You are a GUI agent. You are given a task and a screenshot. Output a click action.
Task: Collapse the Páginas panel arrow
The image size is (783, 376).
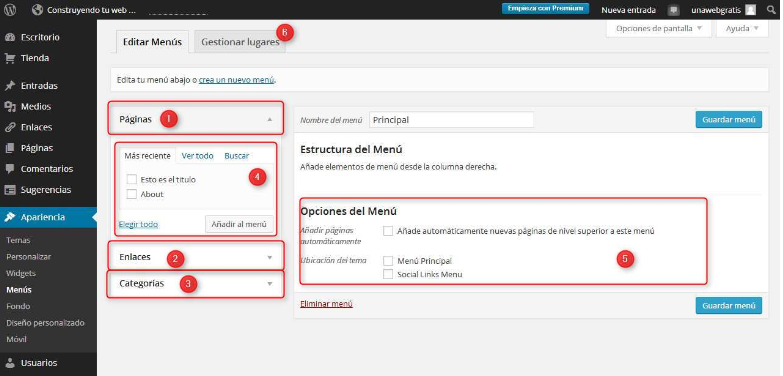point(270,119)
